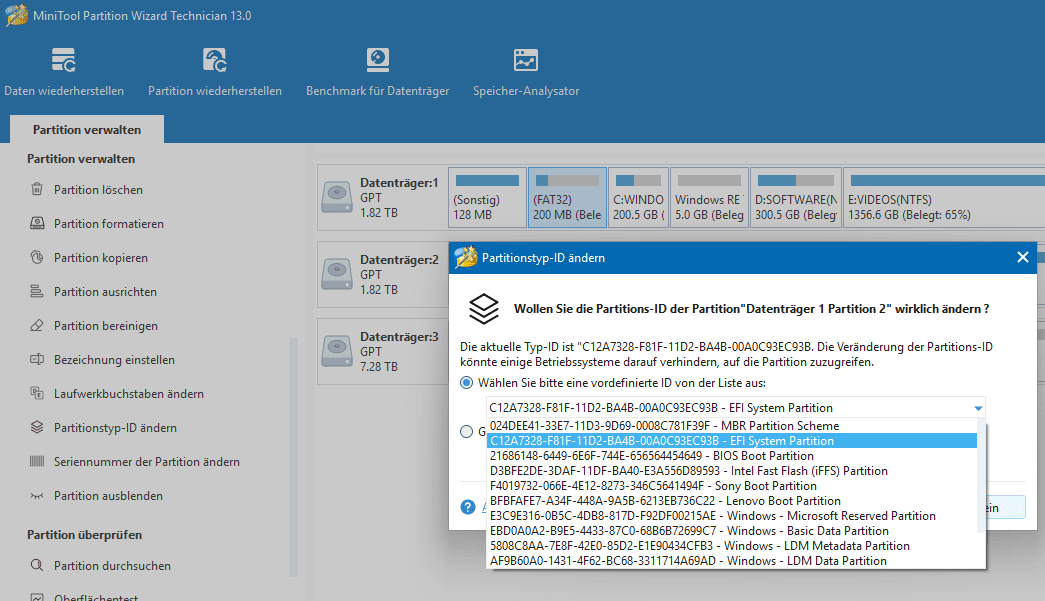
Task: Select the Windows RE 5.0 GB partition block
Action: (x=709, y=197)
